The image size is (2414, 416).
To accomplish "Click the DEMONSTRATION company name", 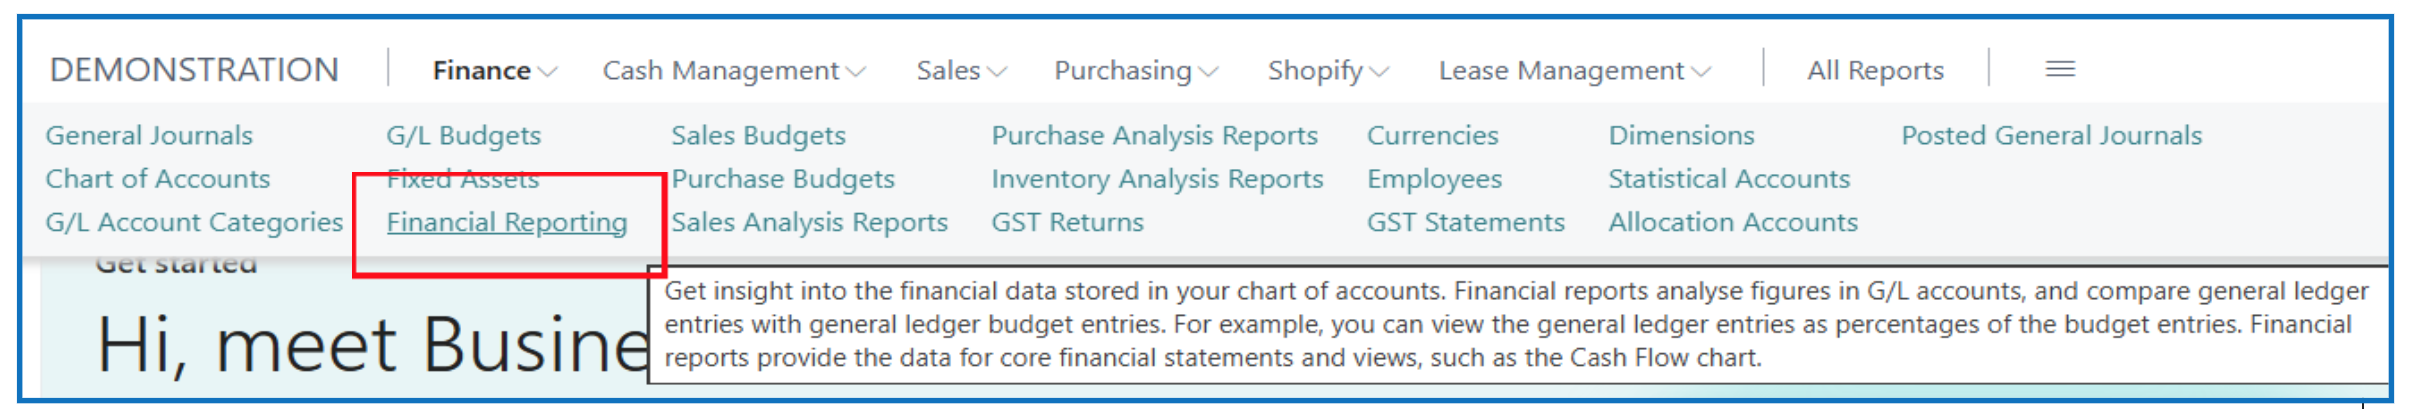I will click(x=194, y=70).
